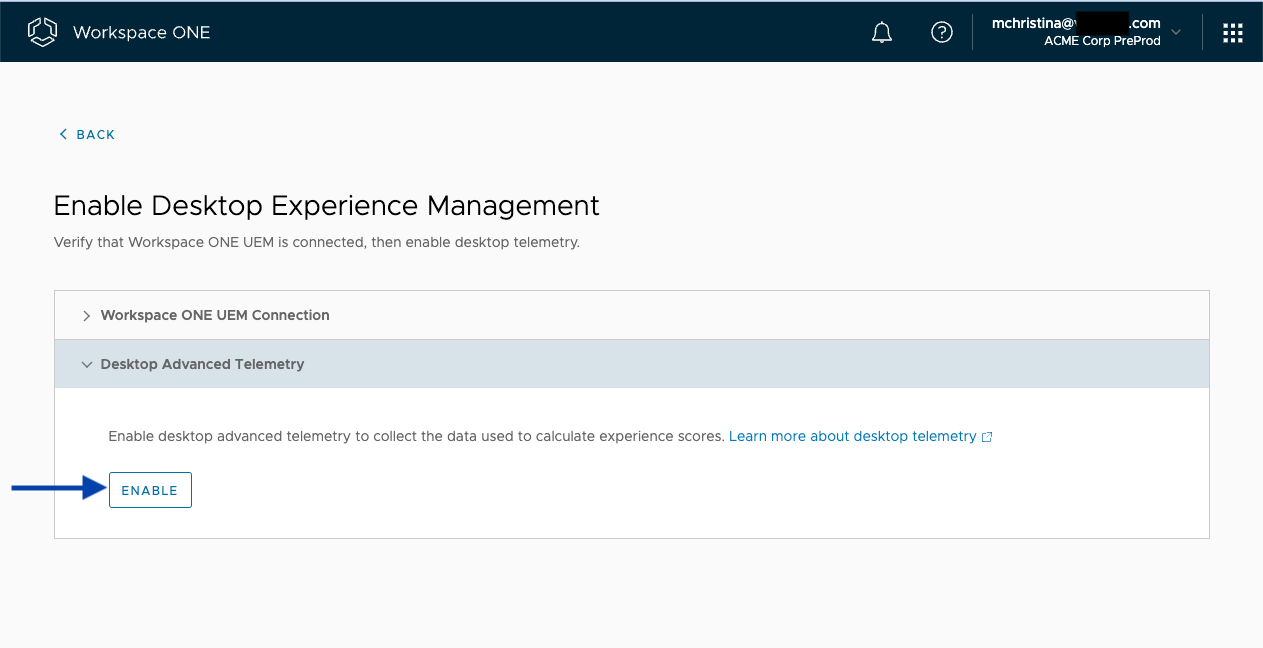Screen dimensions: 1263x648
Task: Expand the Workspace ONE UEM Connection chevron
Action: coord(86,315)
